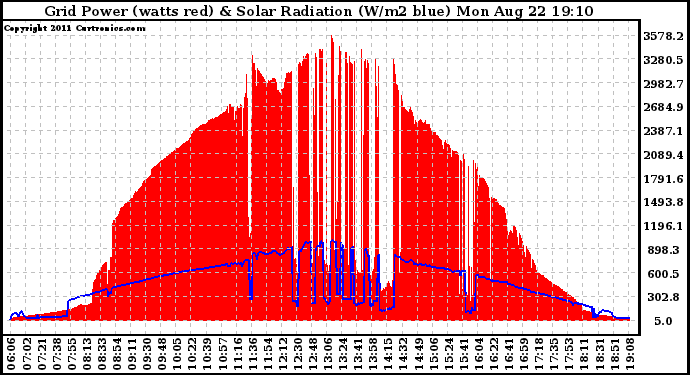Click the 07:55 time label
The image size is (690, 375).
(x=71, y=354)
